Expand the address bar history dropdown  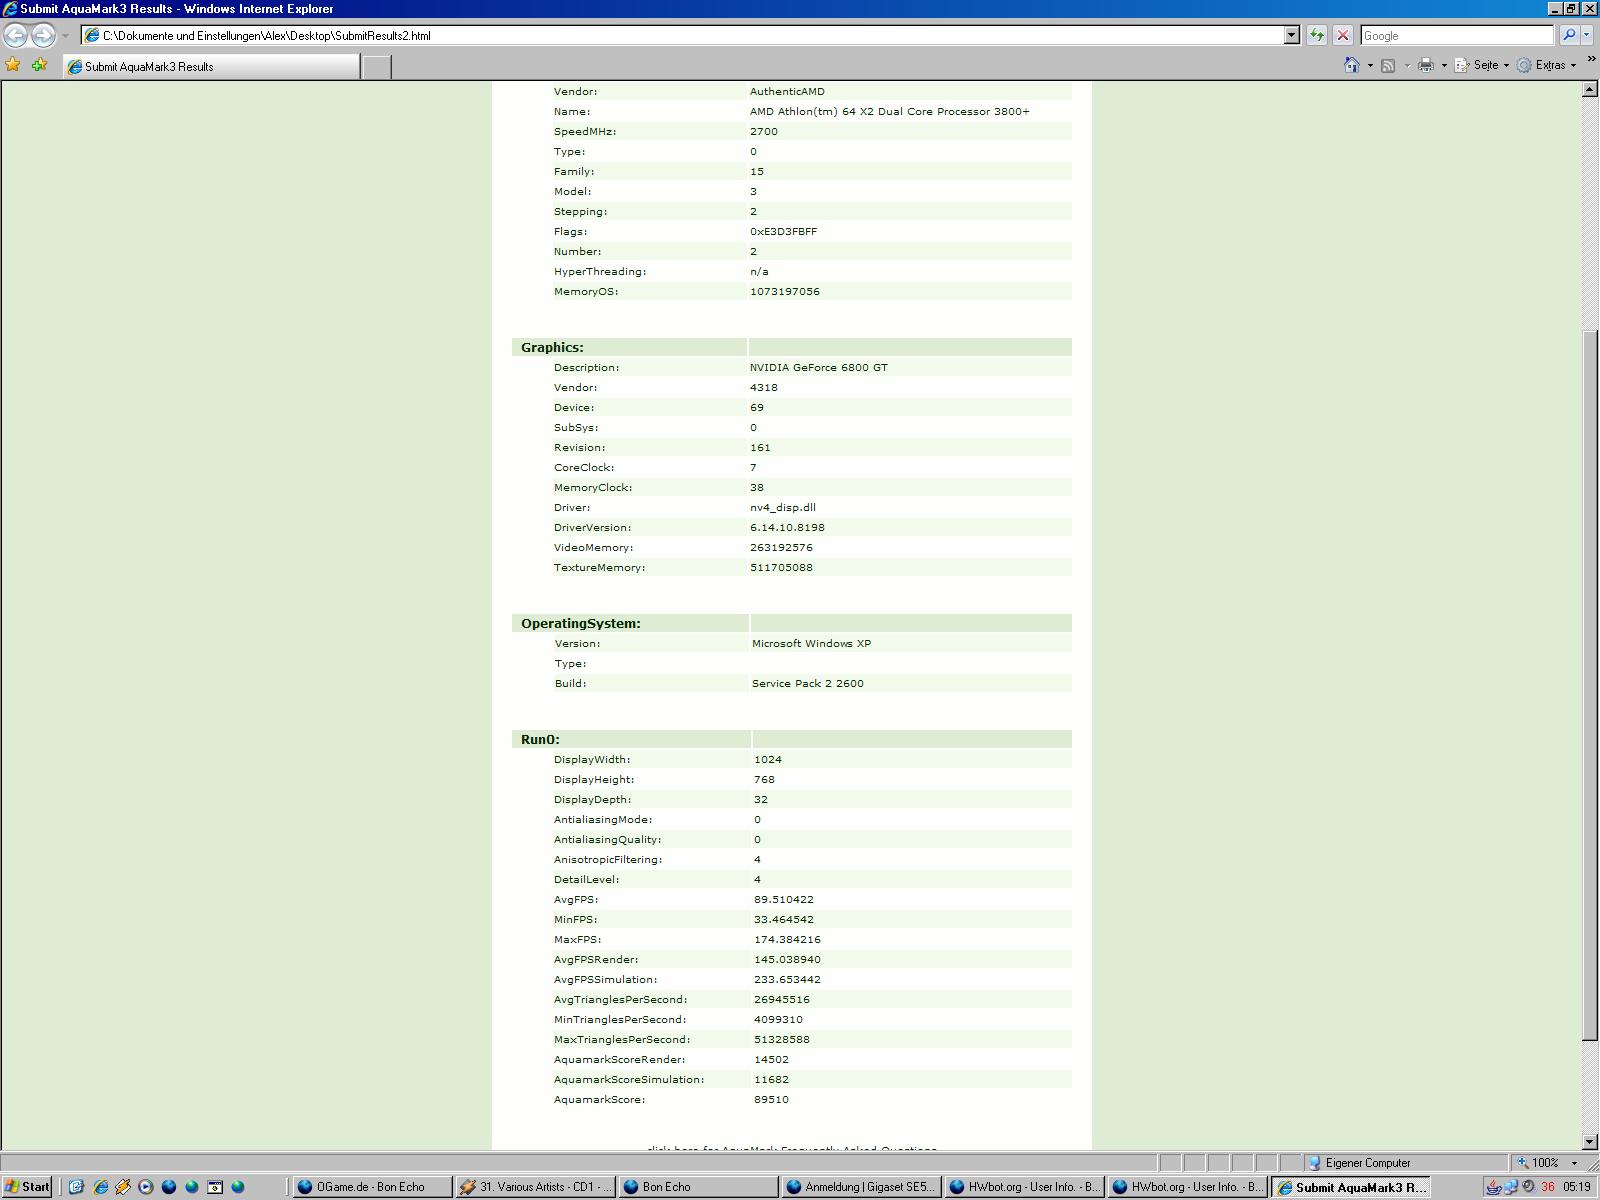[x=1291, y=35]
